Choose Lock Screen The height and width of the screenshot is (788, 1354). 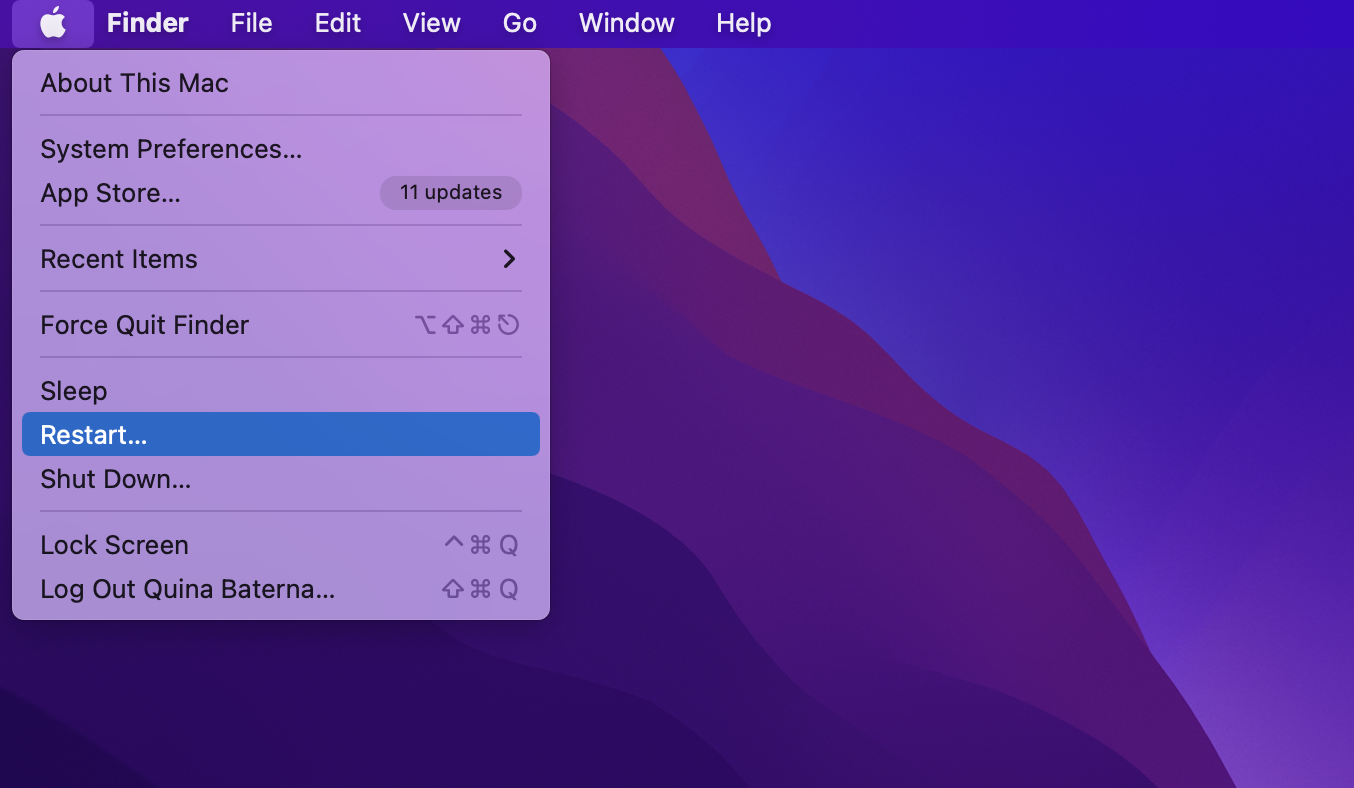point(281,545)
